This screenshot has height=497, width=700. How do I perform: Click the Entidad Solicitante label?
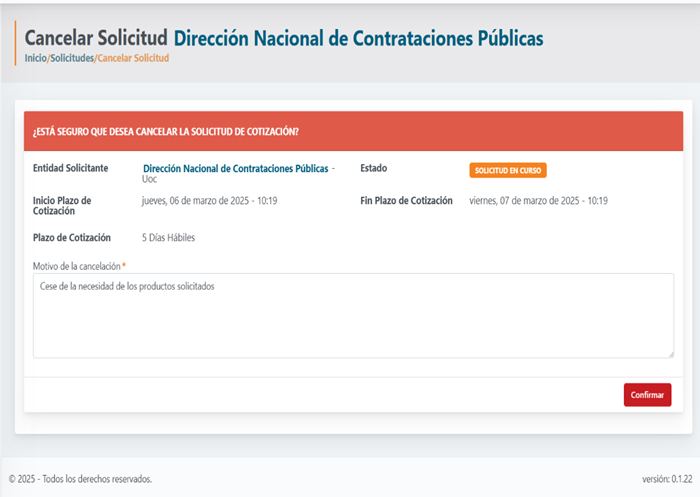[70, 168]
